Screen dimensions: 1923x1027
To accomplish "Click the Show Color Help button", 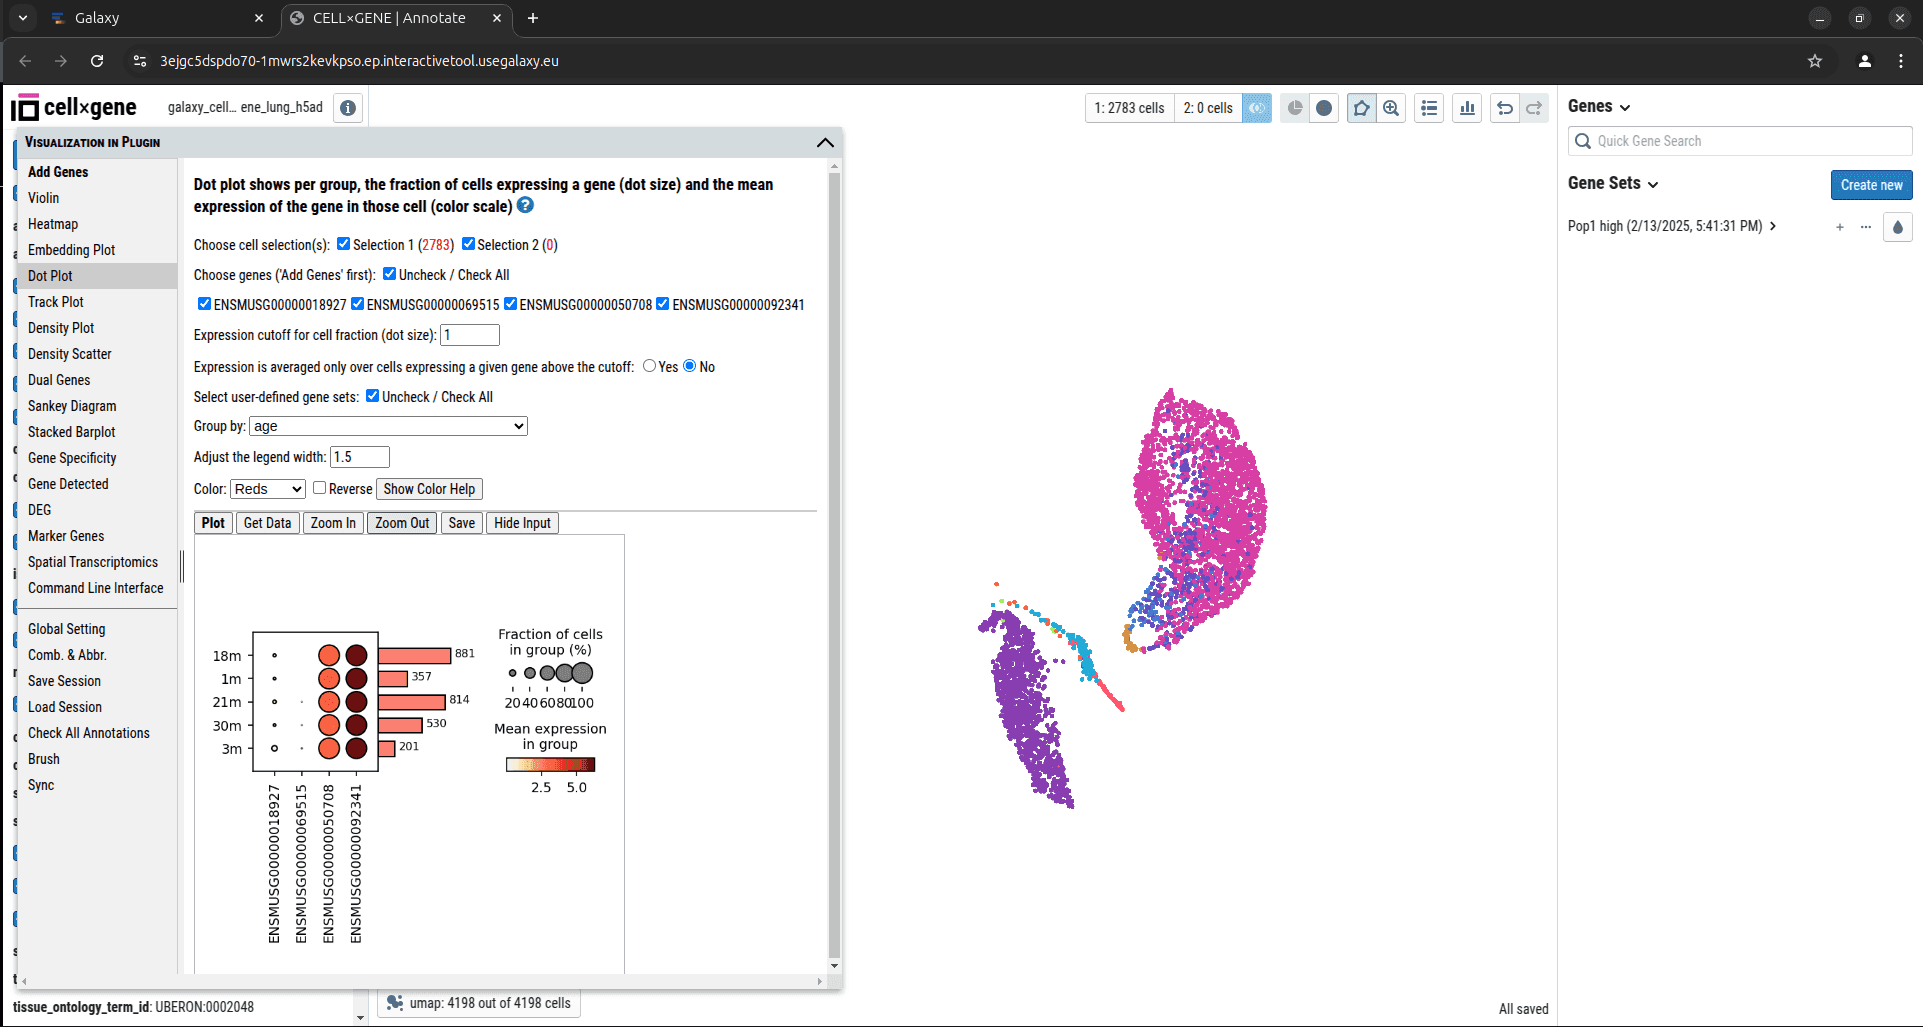I will click(x=429, y=489).
